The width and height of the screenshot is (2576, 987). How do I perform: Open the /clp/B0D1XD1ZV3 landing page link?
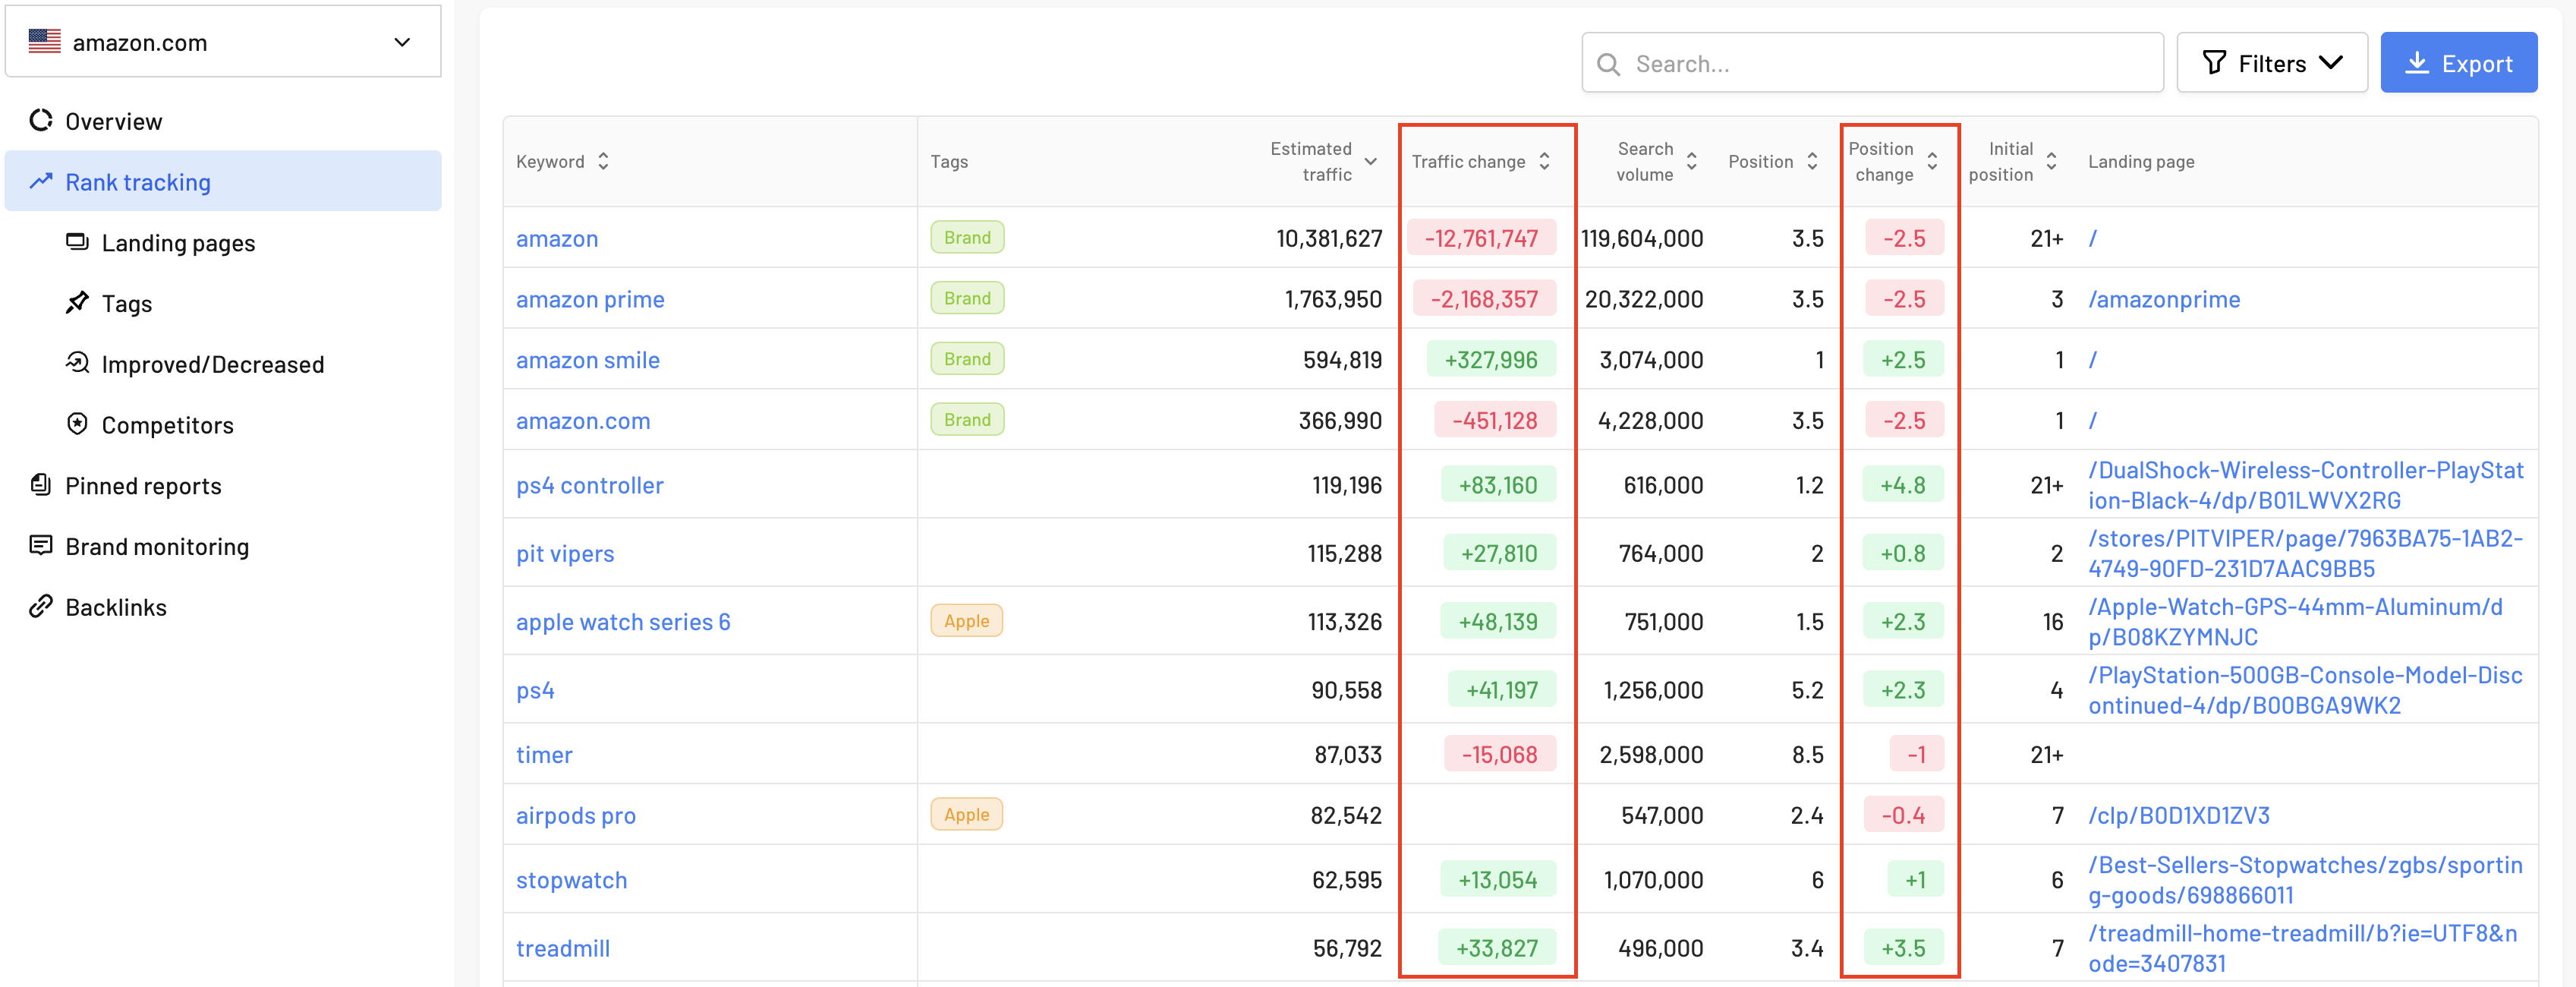pos(2179,816)
